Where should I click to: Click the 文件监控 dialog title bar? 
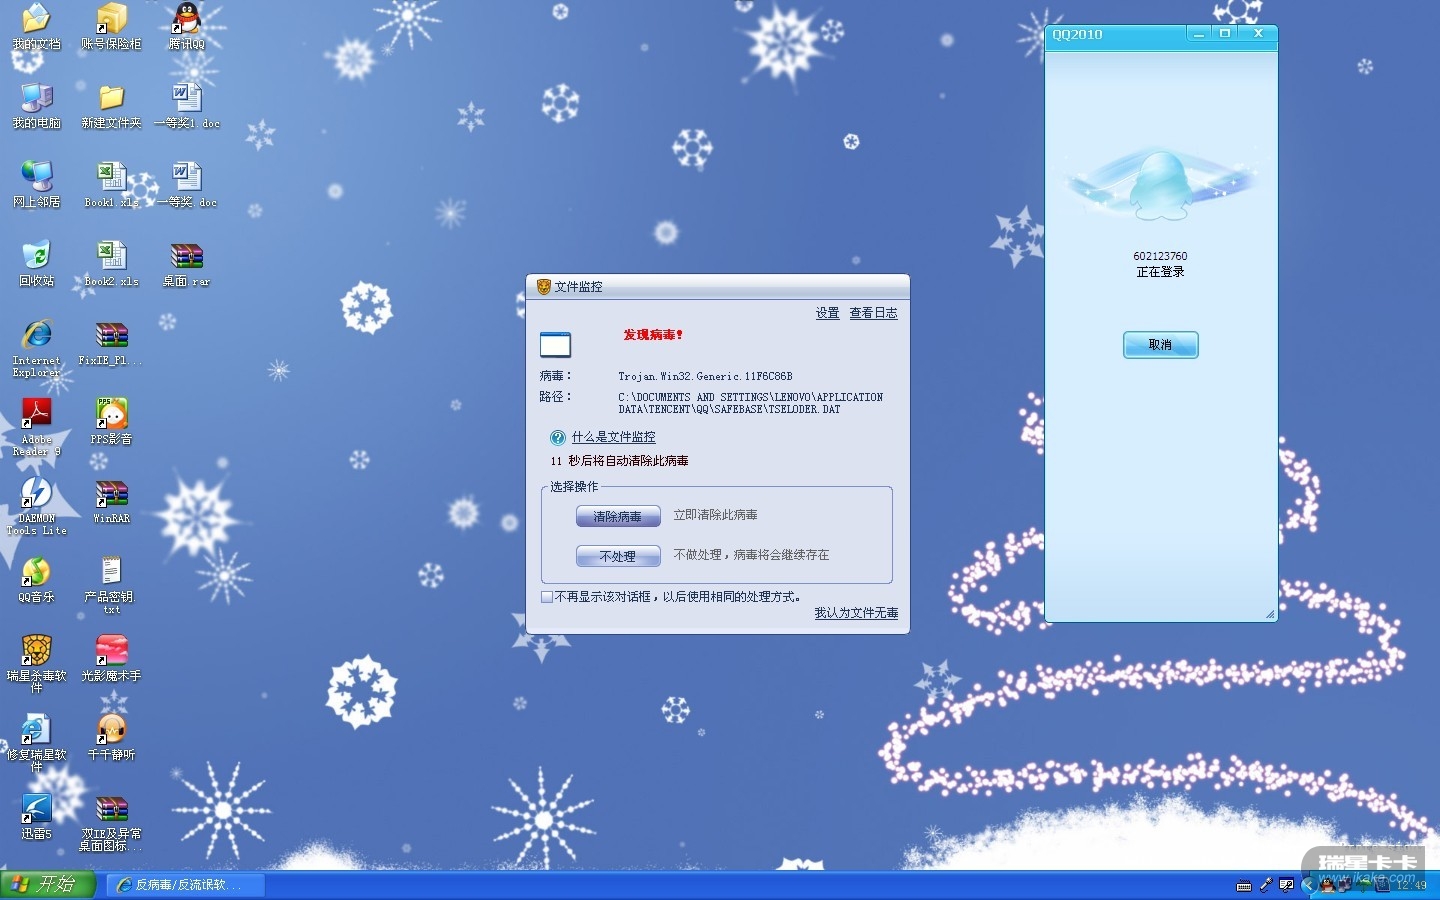[x=718, y=286]
